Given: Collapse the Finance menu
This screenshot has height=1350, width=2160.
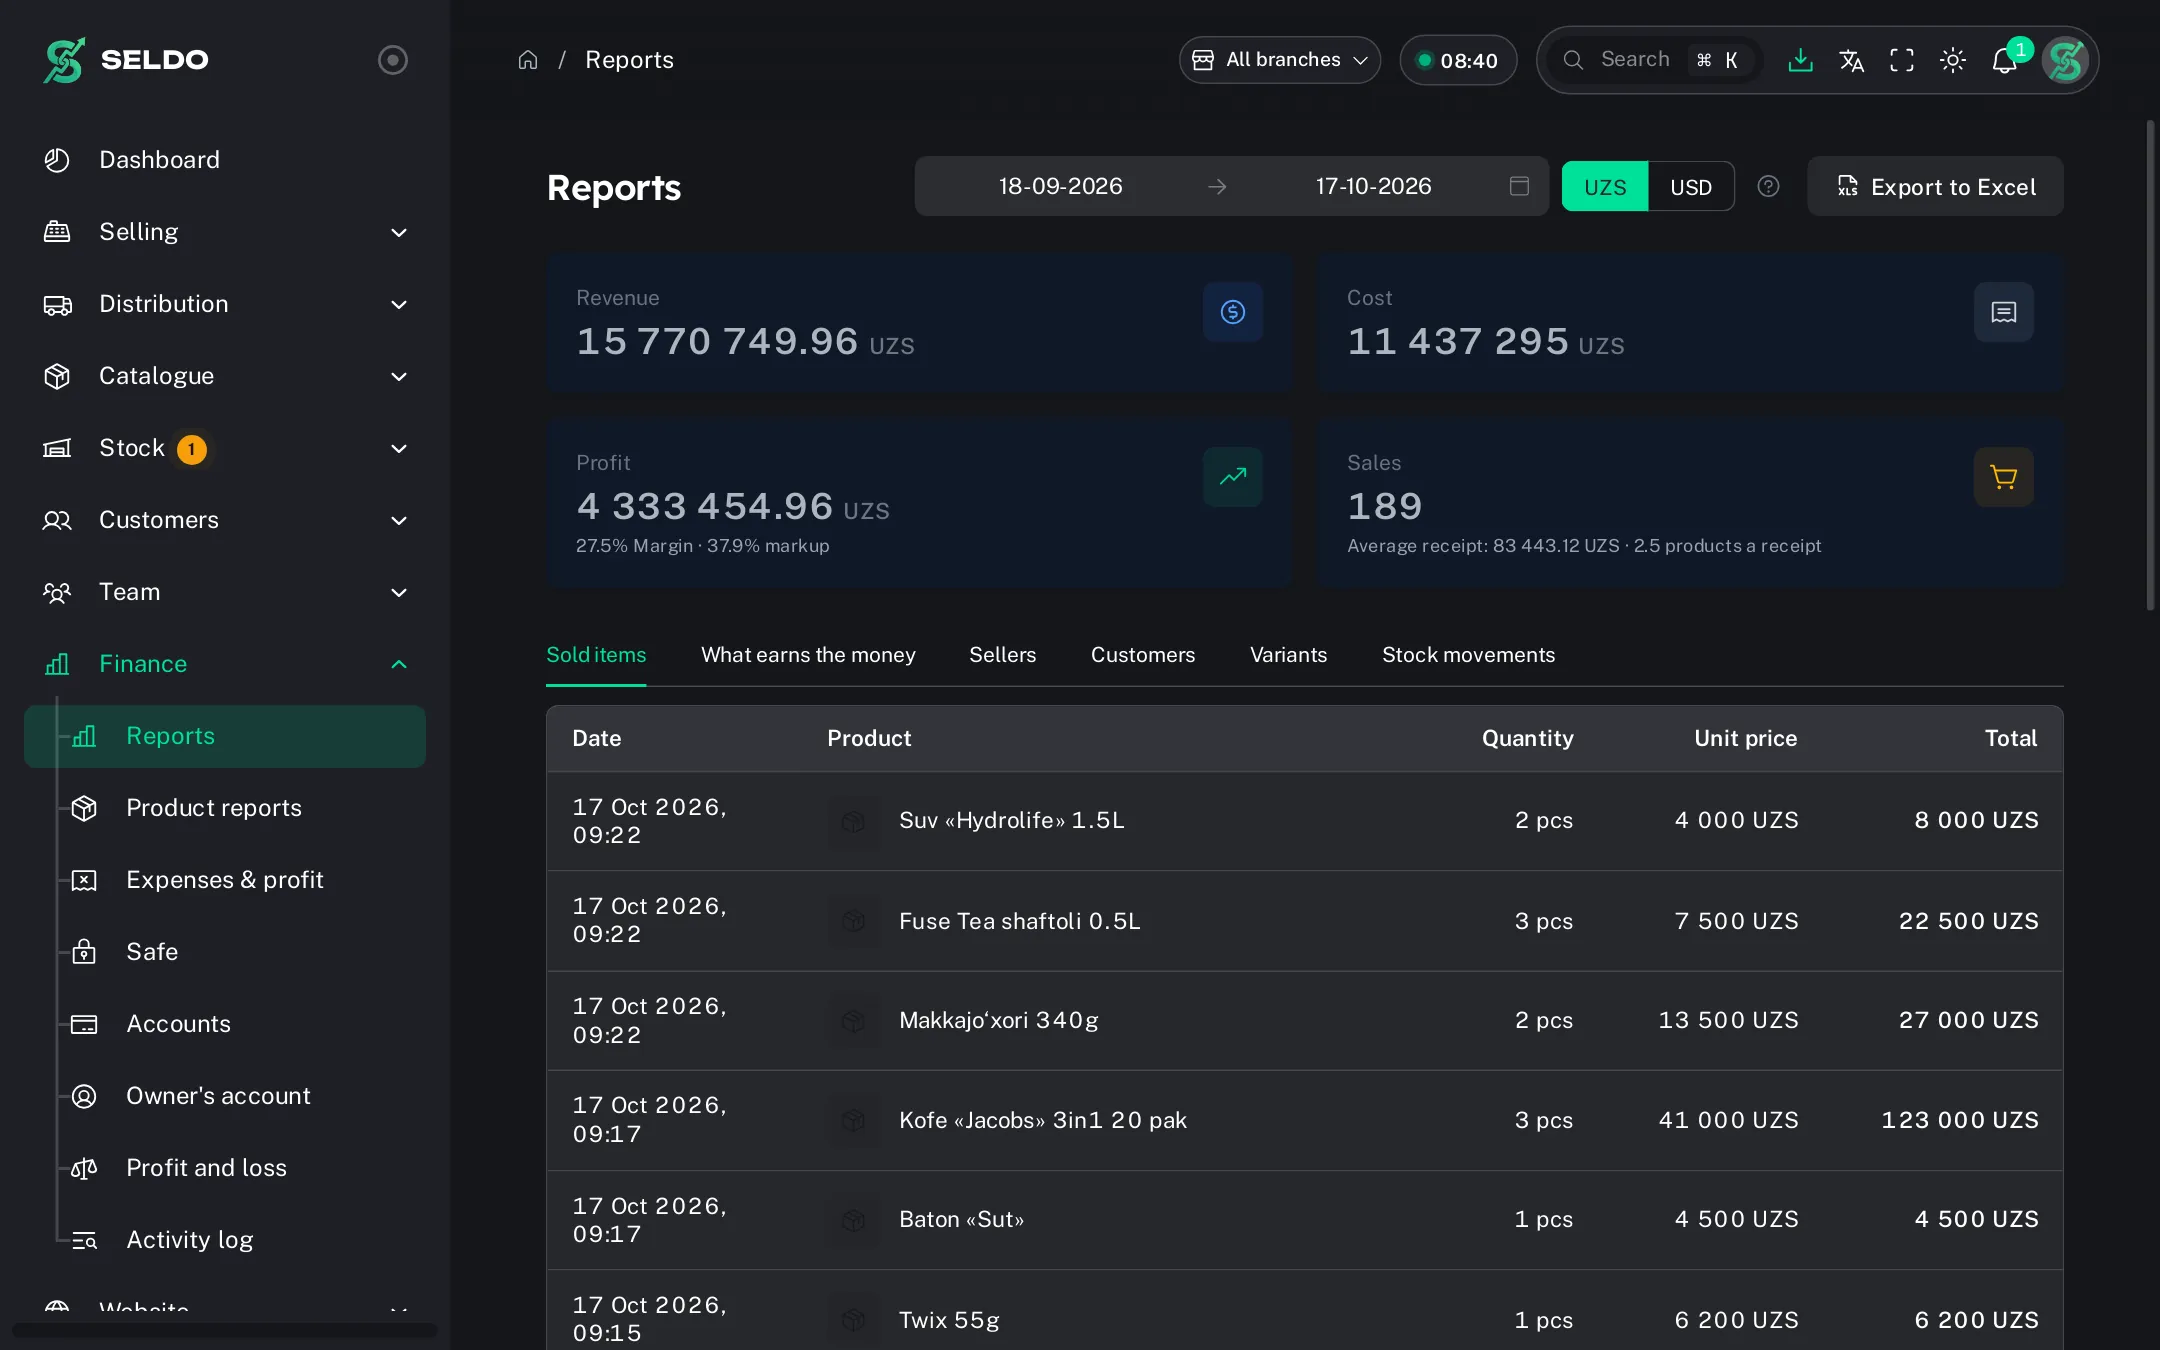Looking at the screenshot, I should pyautogui.click(x=225, y=664).
